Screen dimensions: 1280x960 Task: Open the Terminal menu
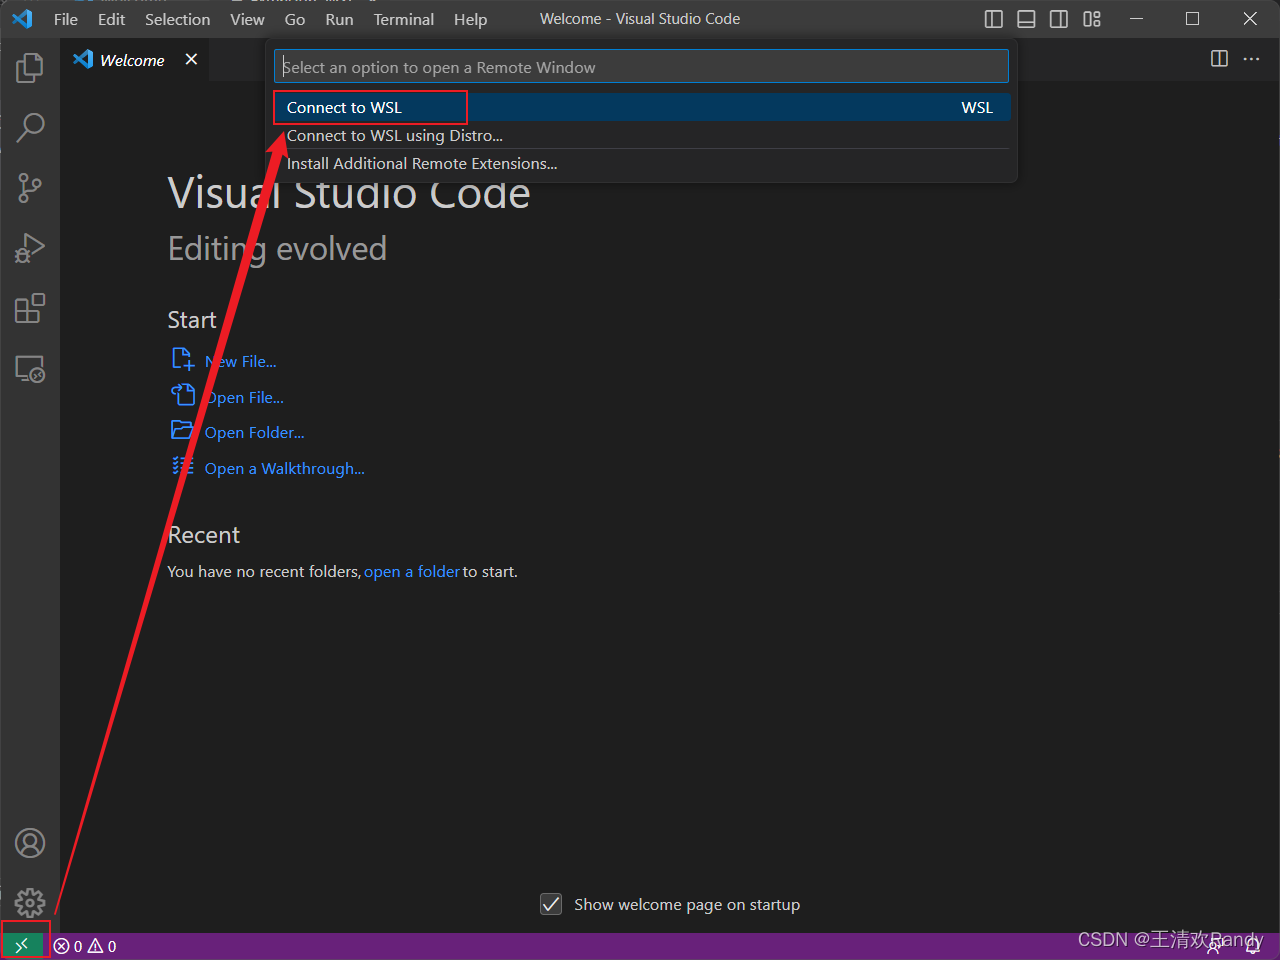[x=404, y=19]
